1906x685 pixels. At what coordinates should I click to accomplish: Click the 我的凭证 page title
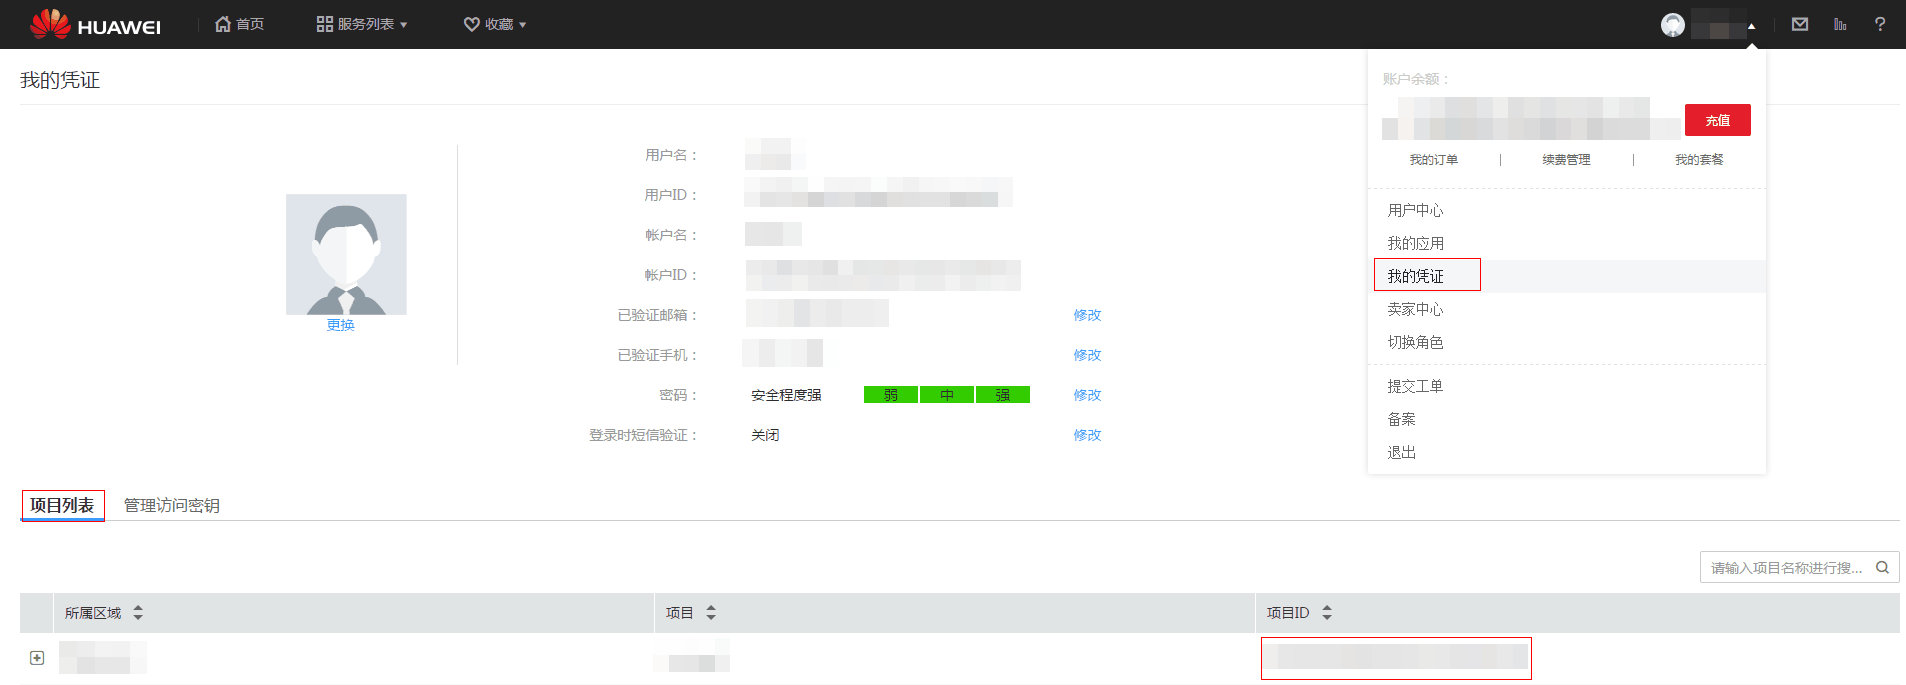coord(60,80)
